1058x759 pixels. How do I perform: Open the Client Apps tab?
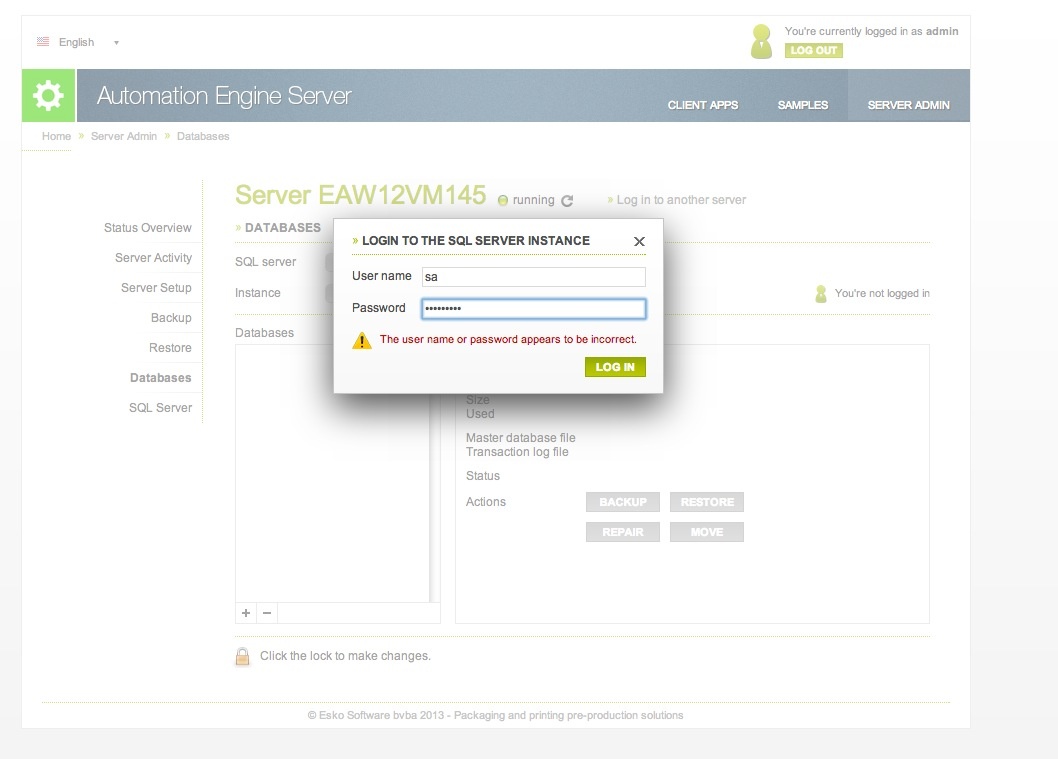[x=702, y=105]
